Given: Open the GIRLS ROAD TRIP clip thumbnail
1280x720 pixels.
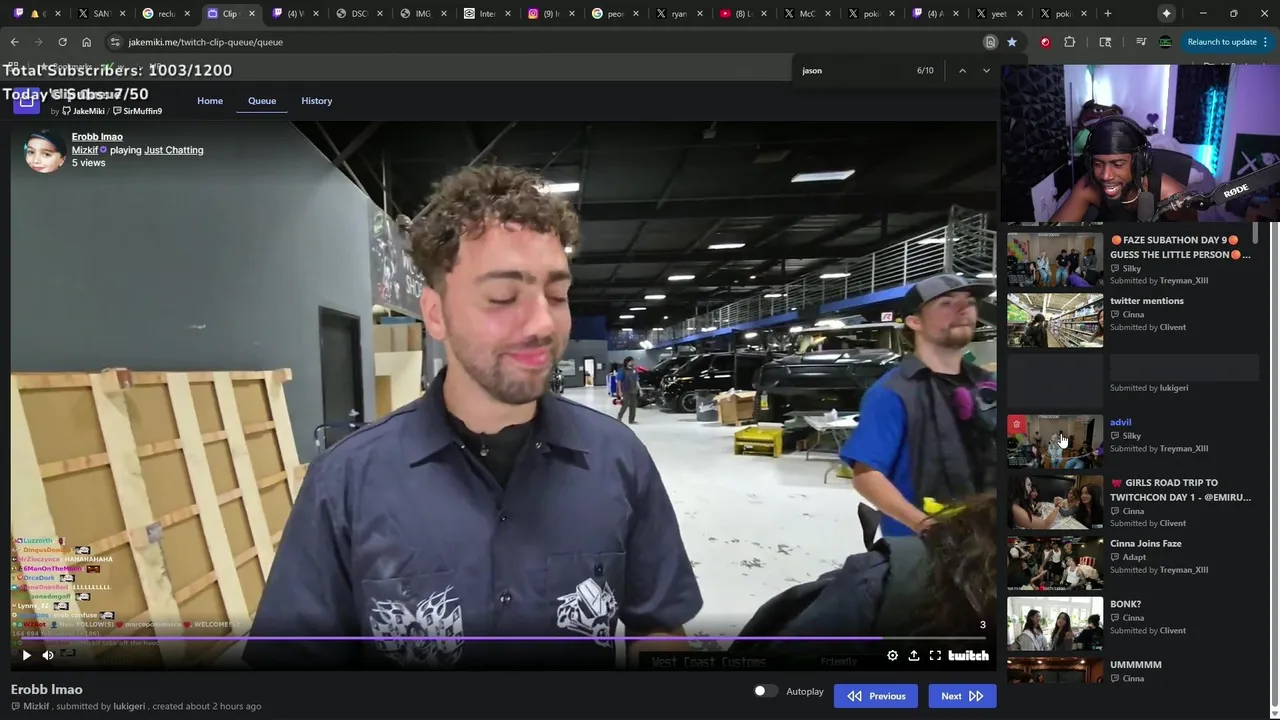Looking at the screenshot, I should coord(1055,502).
